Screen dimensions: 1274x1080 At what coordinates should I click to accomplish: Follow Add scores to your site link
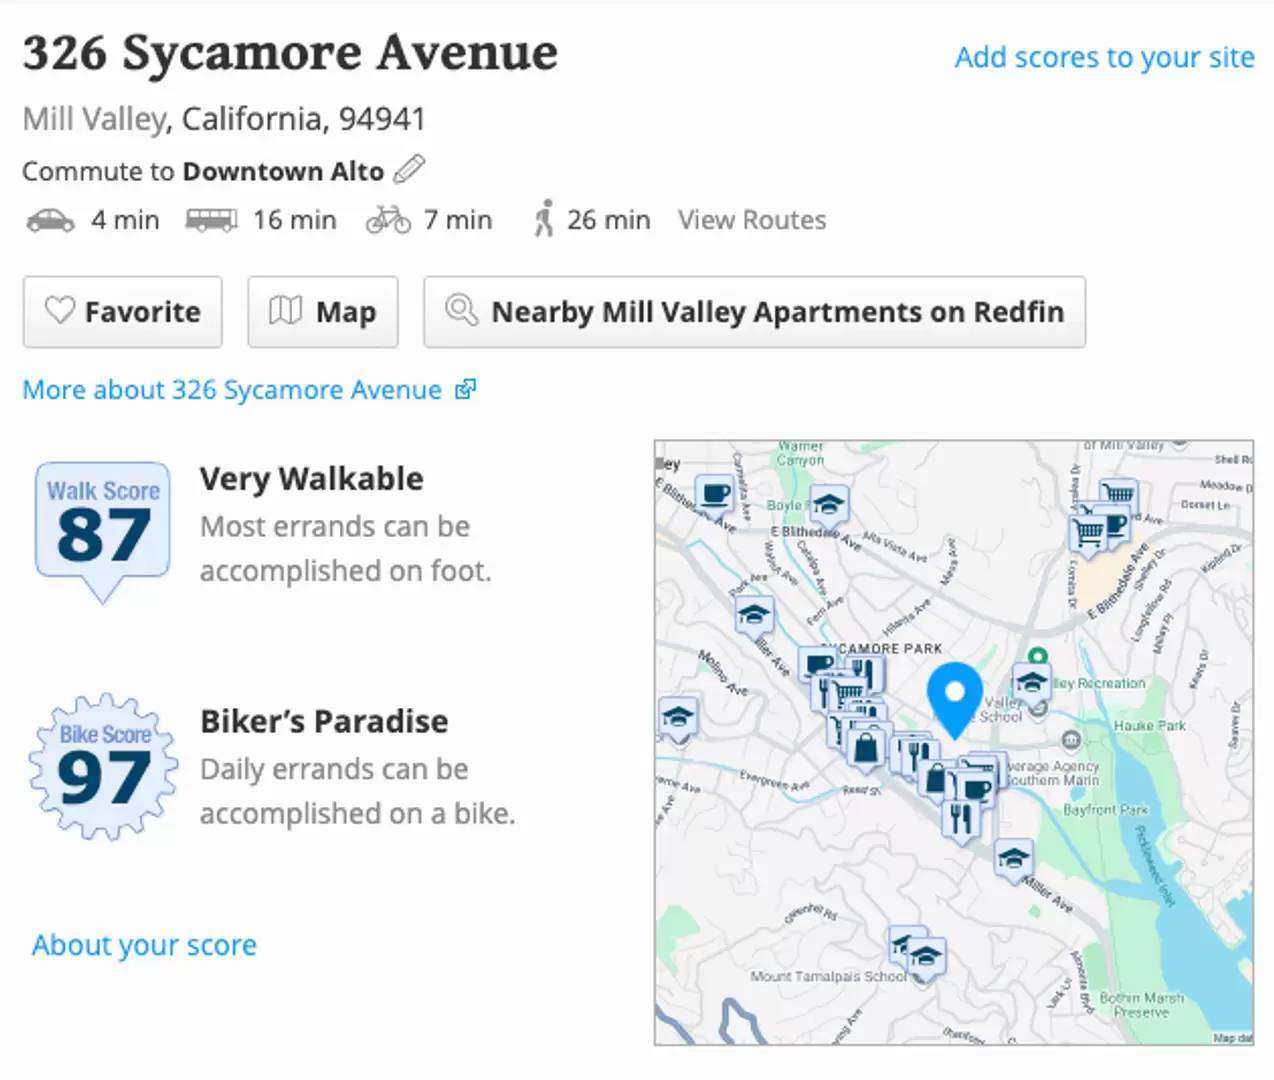tap(1105, 58)
